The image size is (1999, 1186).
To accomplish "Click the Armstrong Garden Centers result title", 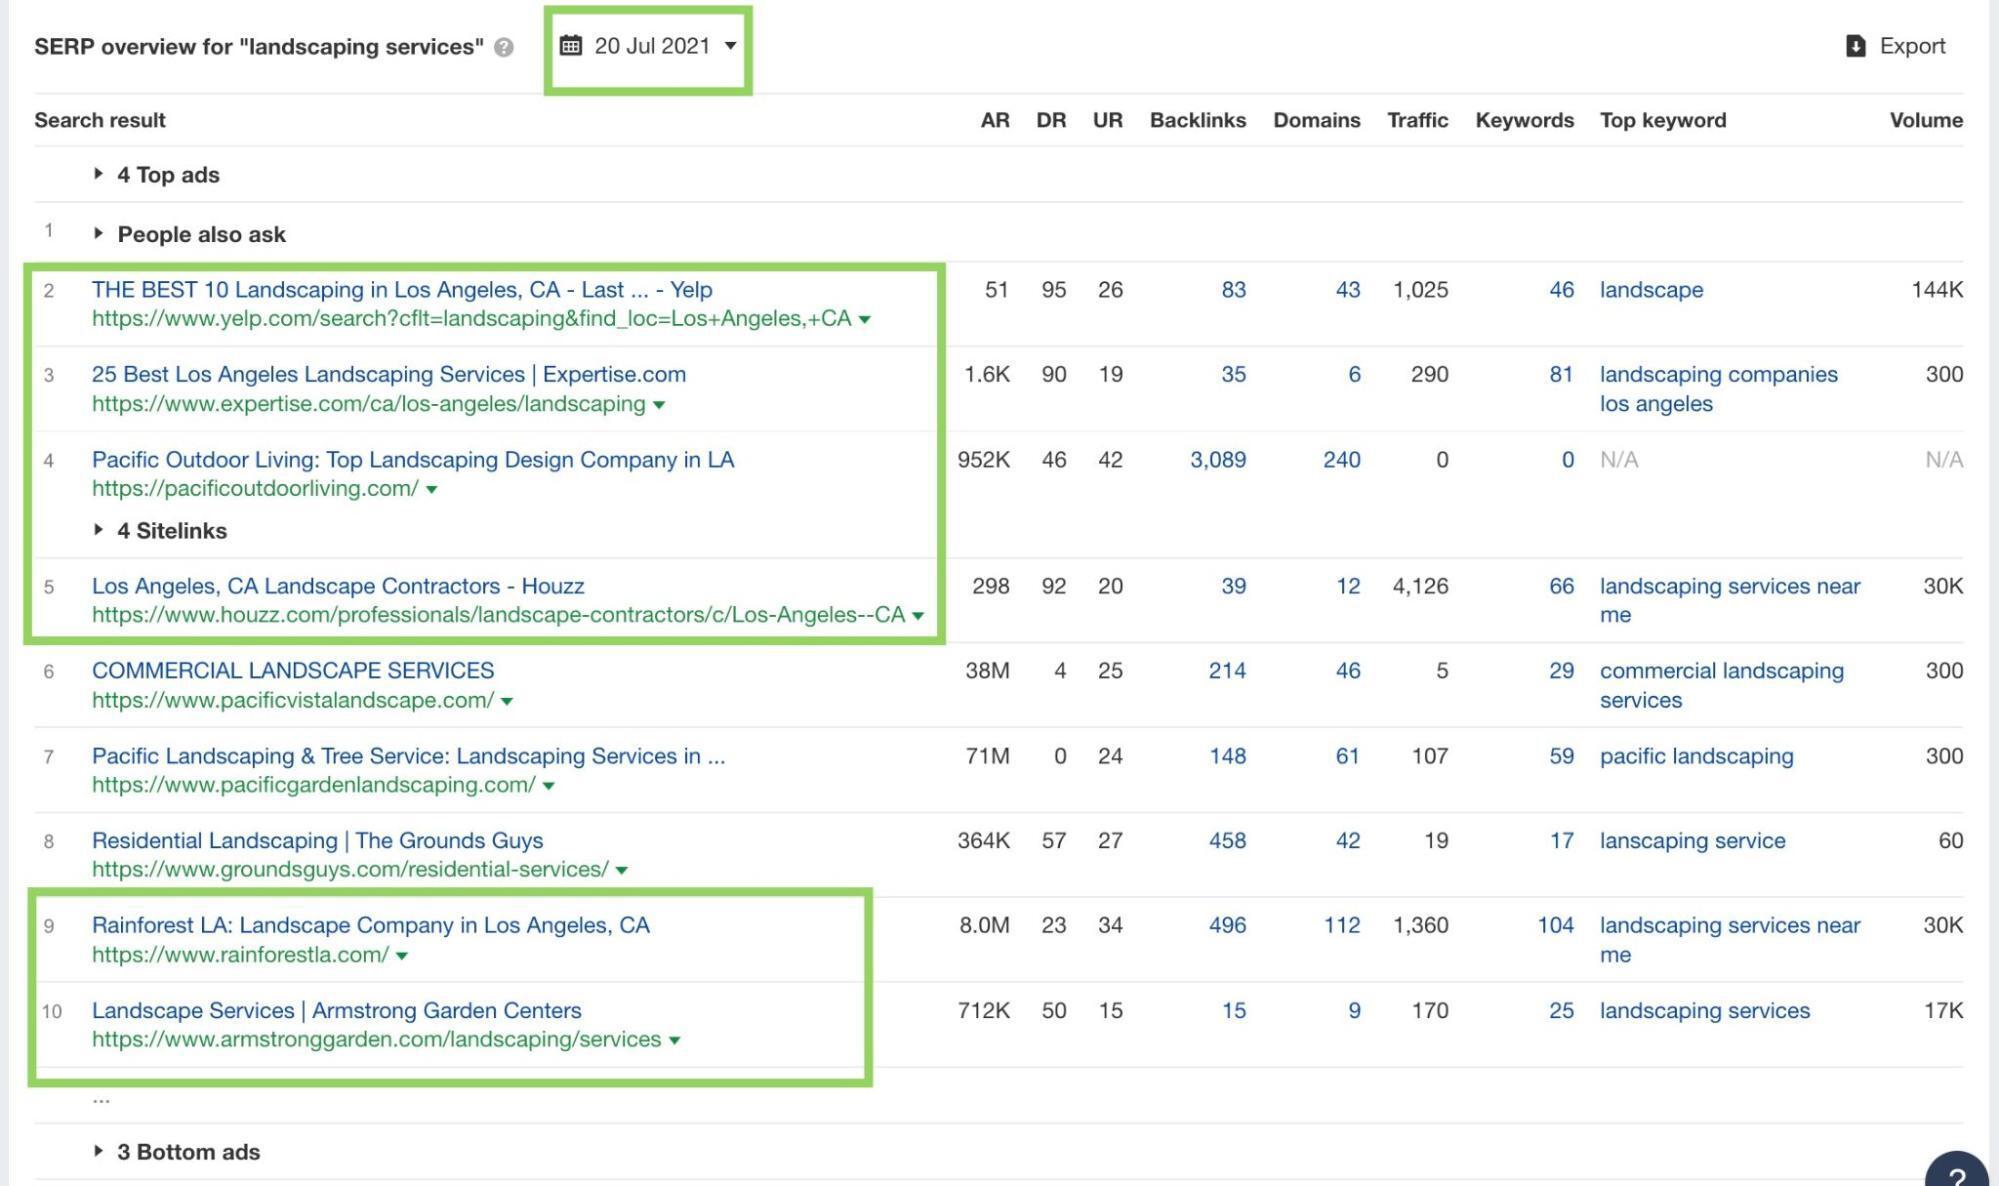I will click(336, 1010).
